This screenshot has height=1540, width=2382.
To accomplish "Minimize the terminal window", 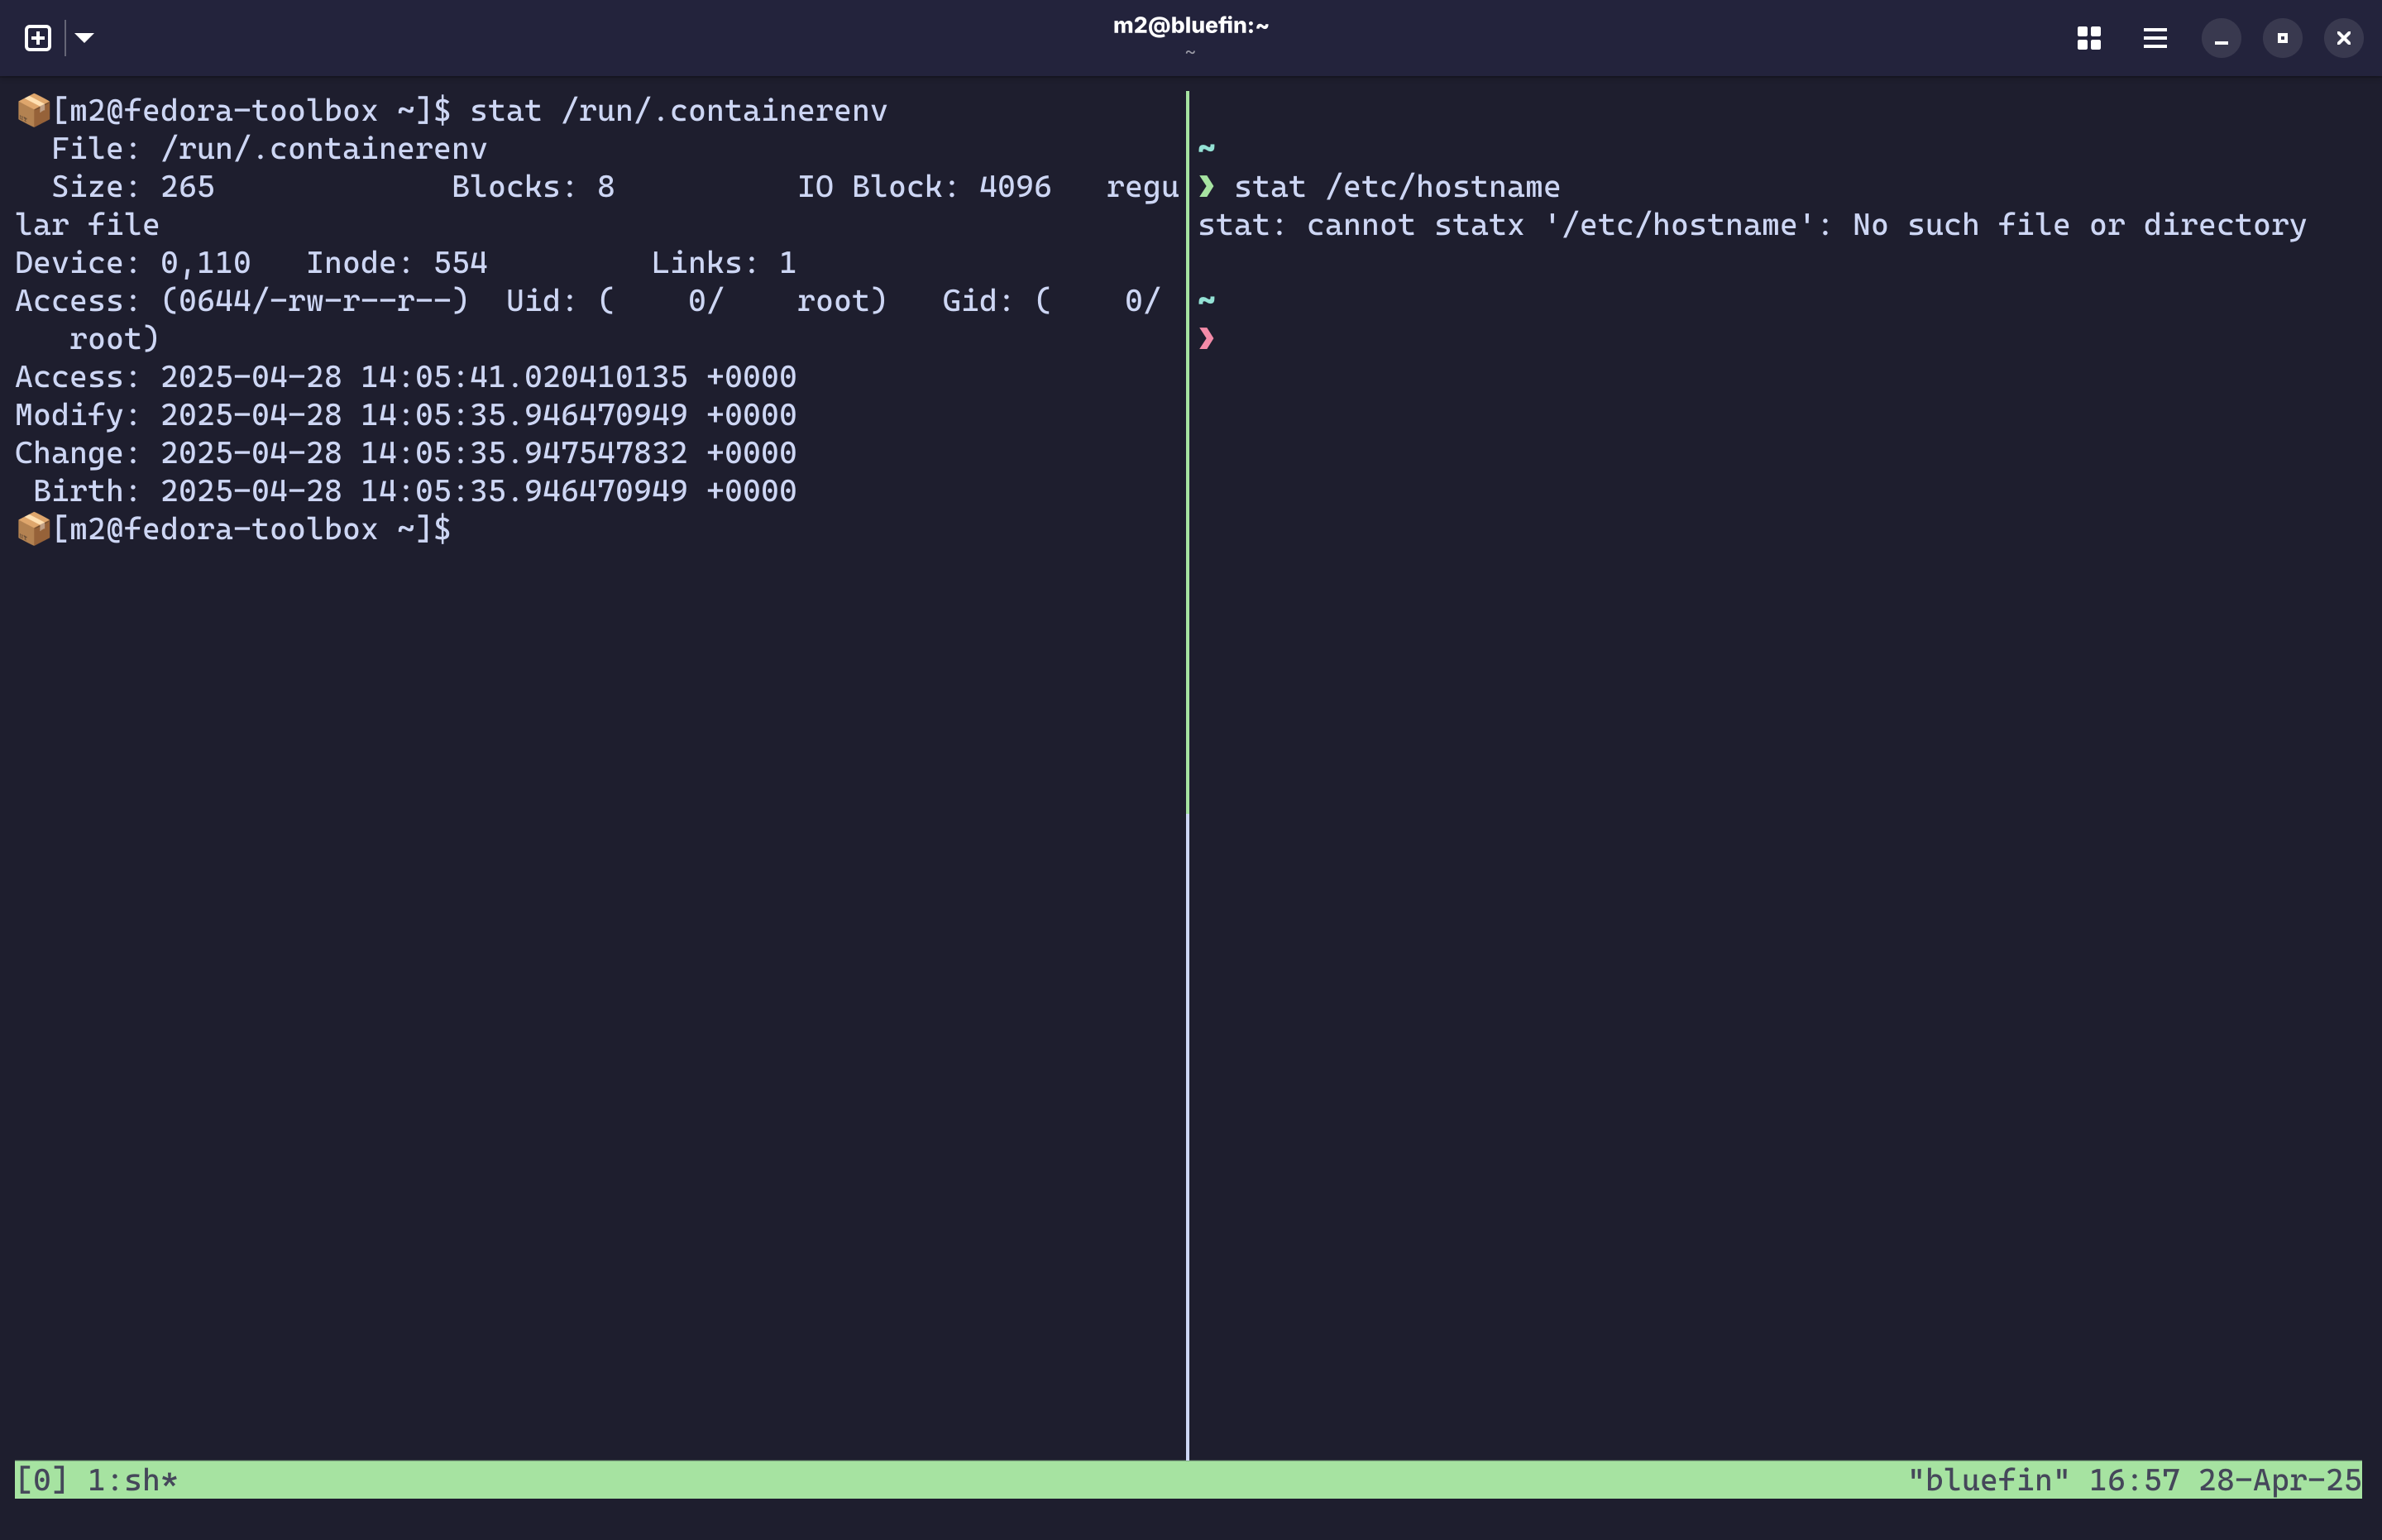I will (2221, 38).
